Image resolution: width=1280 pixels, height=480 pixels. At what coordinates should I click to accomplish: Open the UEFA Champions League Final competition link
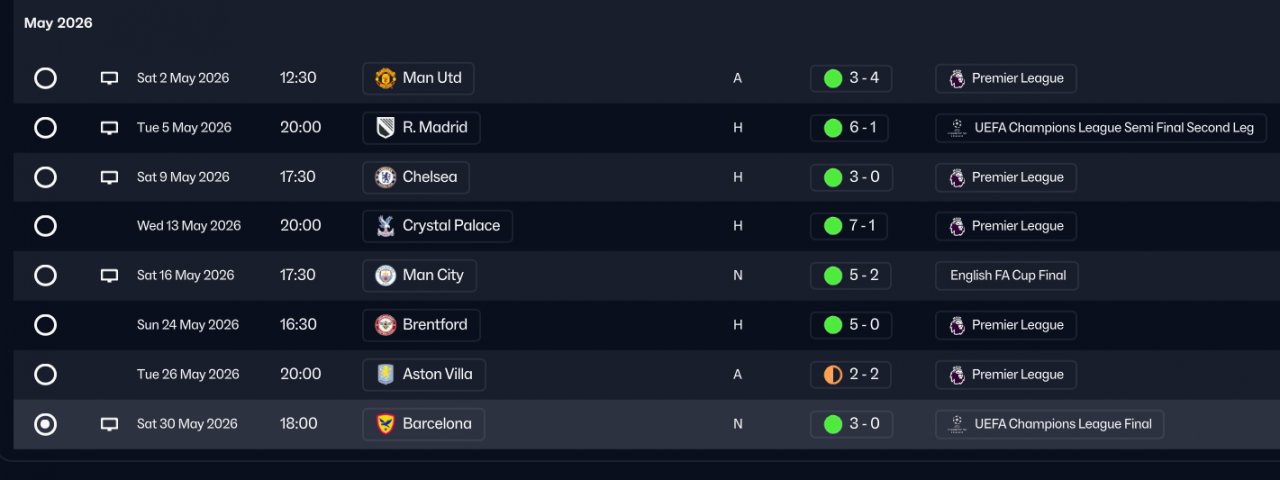[1050, 424]
